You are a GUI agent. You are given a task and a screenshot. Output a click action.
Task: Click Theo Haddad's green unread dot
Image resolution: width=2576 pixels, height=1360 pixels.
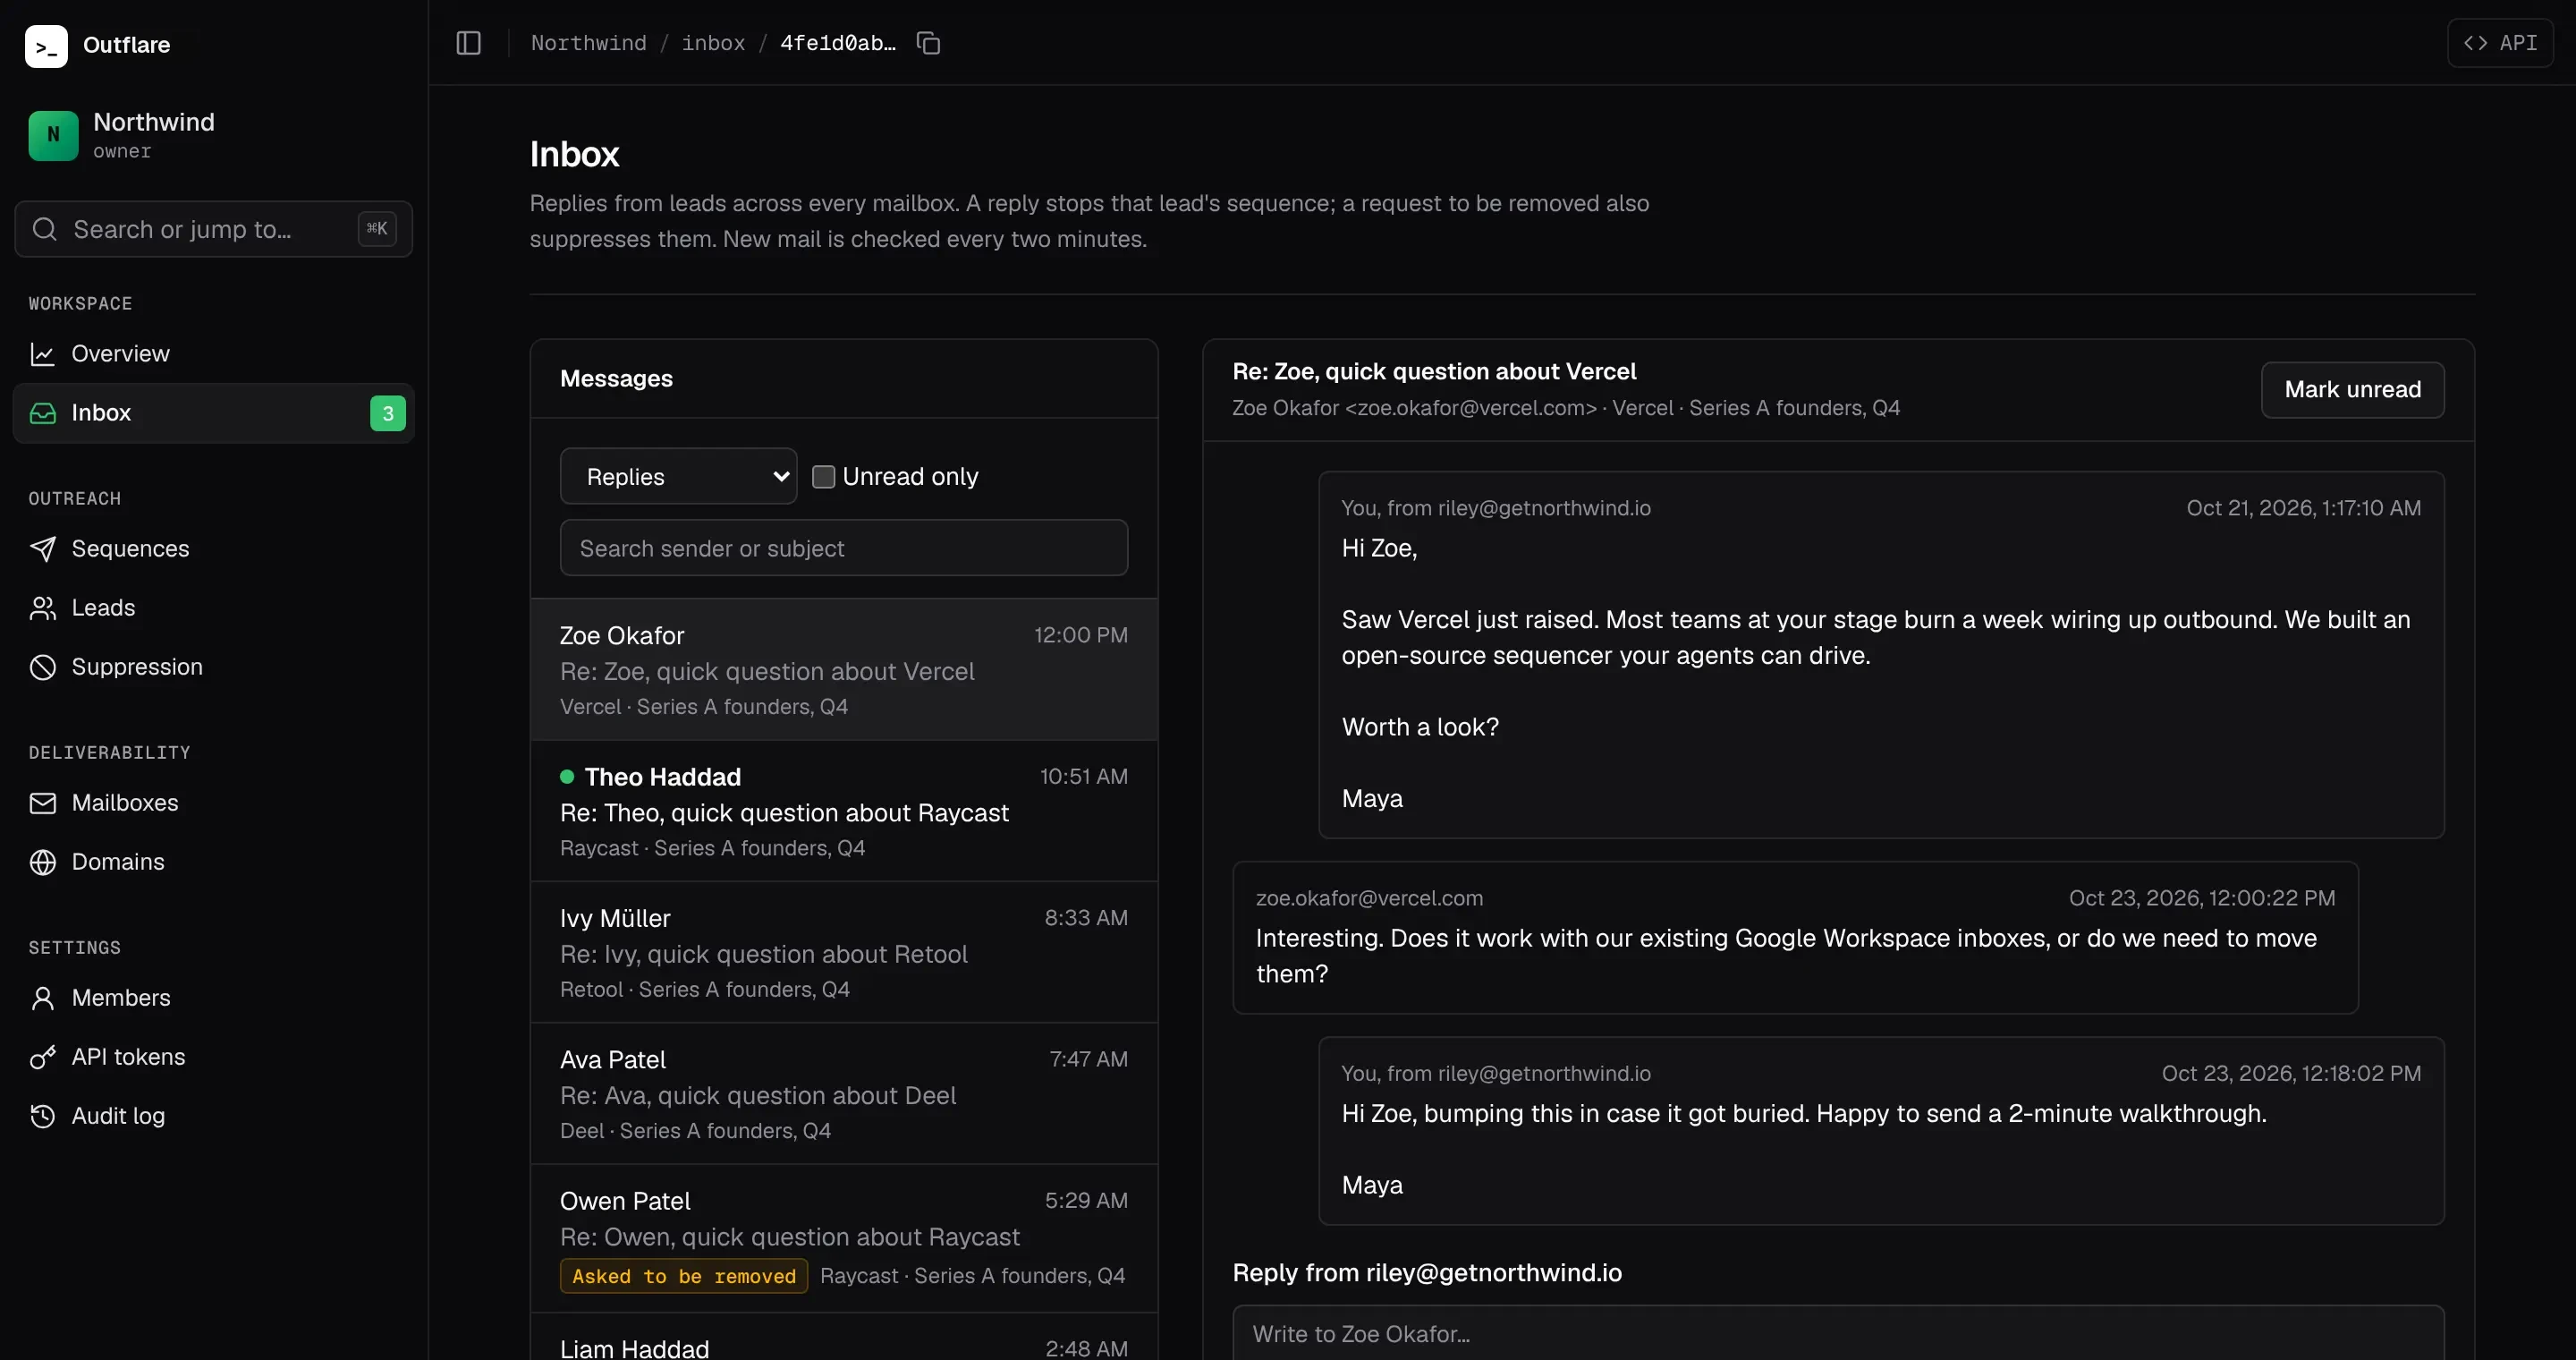coord(567,777)
